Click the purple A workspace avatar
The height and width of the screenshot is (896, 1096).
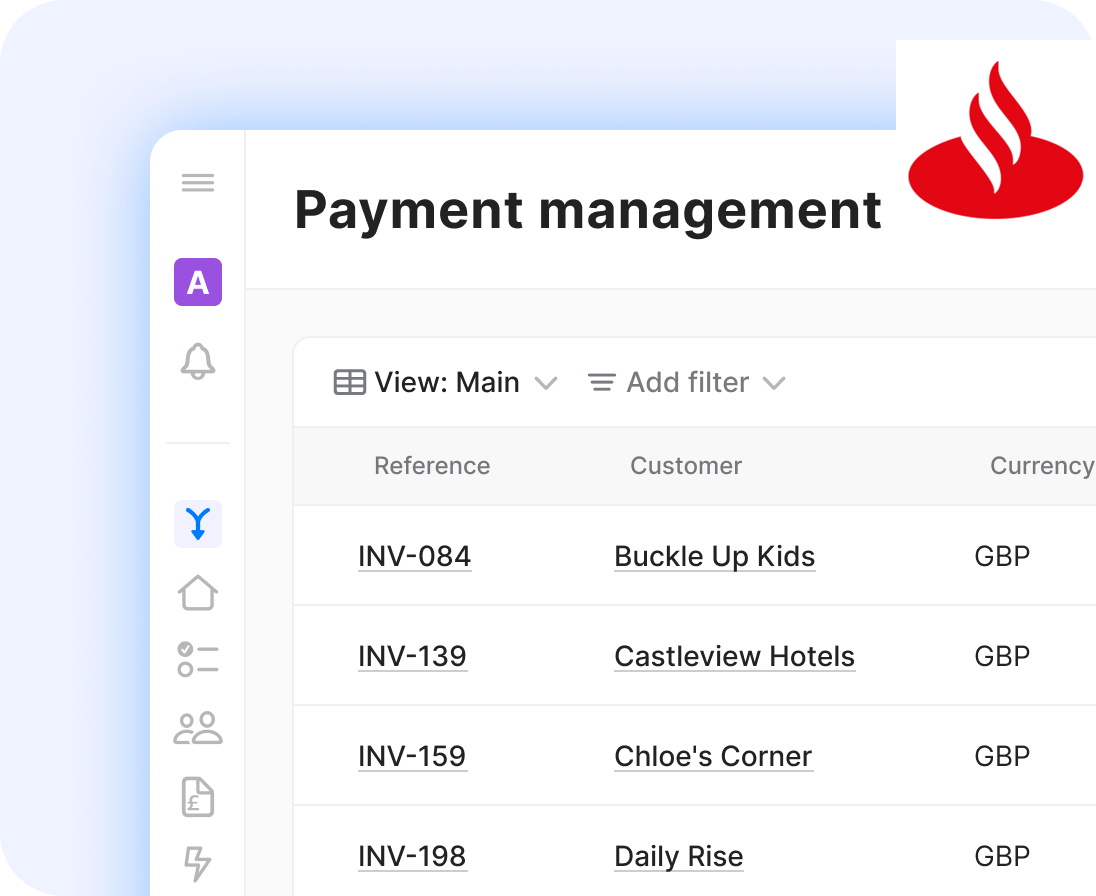(198, 282)
